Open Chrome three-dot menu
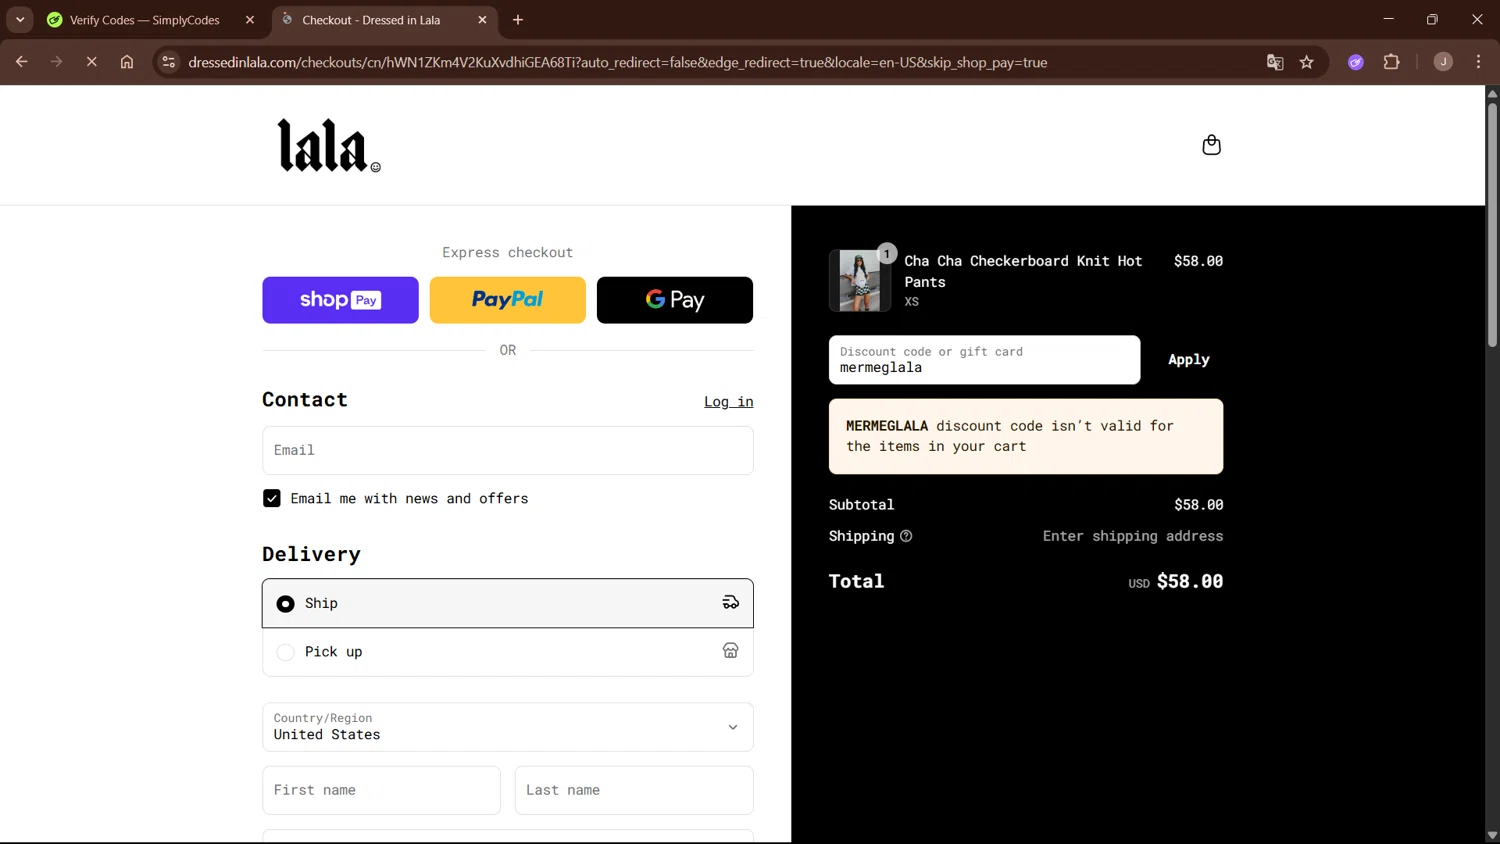The image size is (1500, 844). click(1478, 62)
